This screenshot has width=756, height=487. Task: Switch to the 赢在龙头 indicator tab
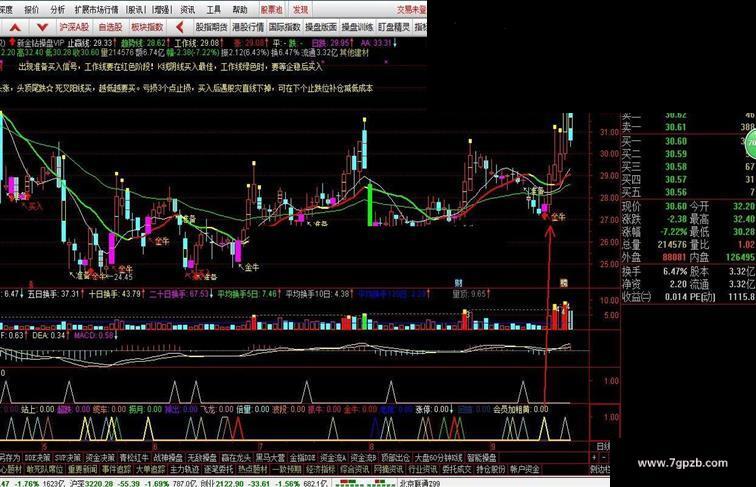point(236,458)
